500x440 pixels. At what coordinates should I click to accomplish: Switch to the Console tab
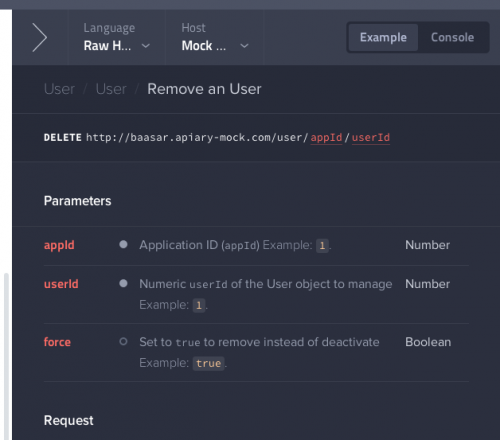(x=452, y=37)
